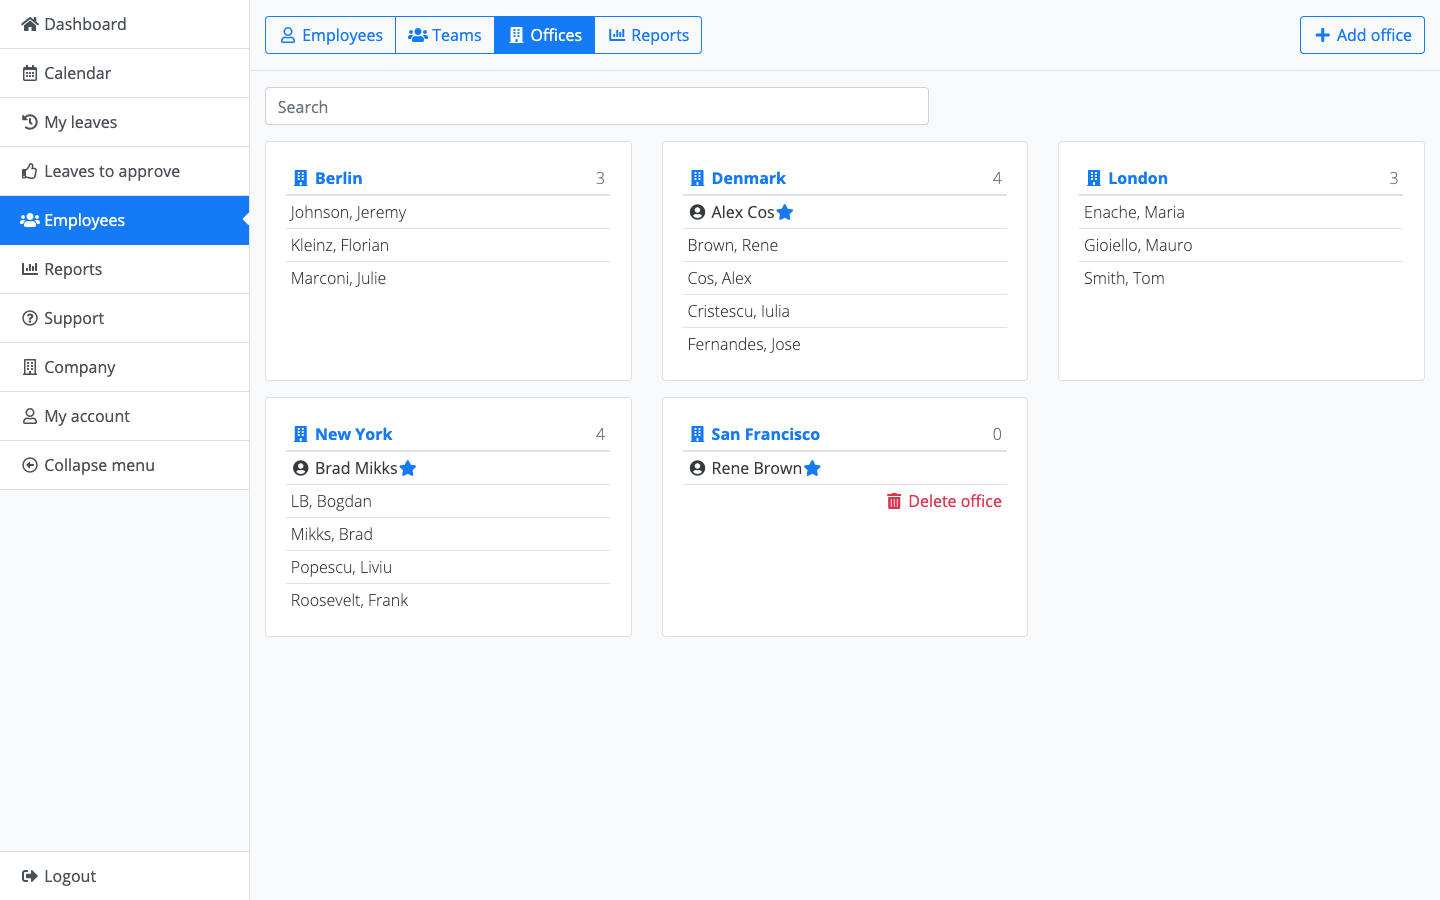
Task: Open Company settings in sidebar
Action: point(124,367)
